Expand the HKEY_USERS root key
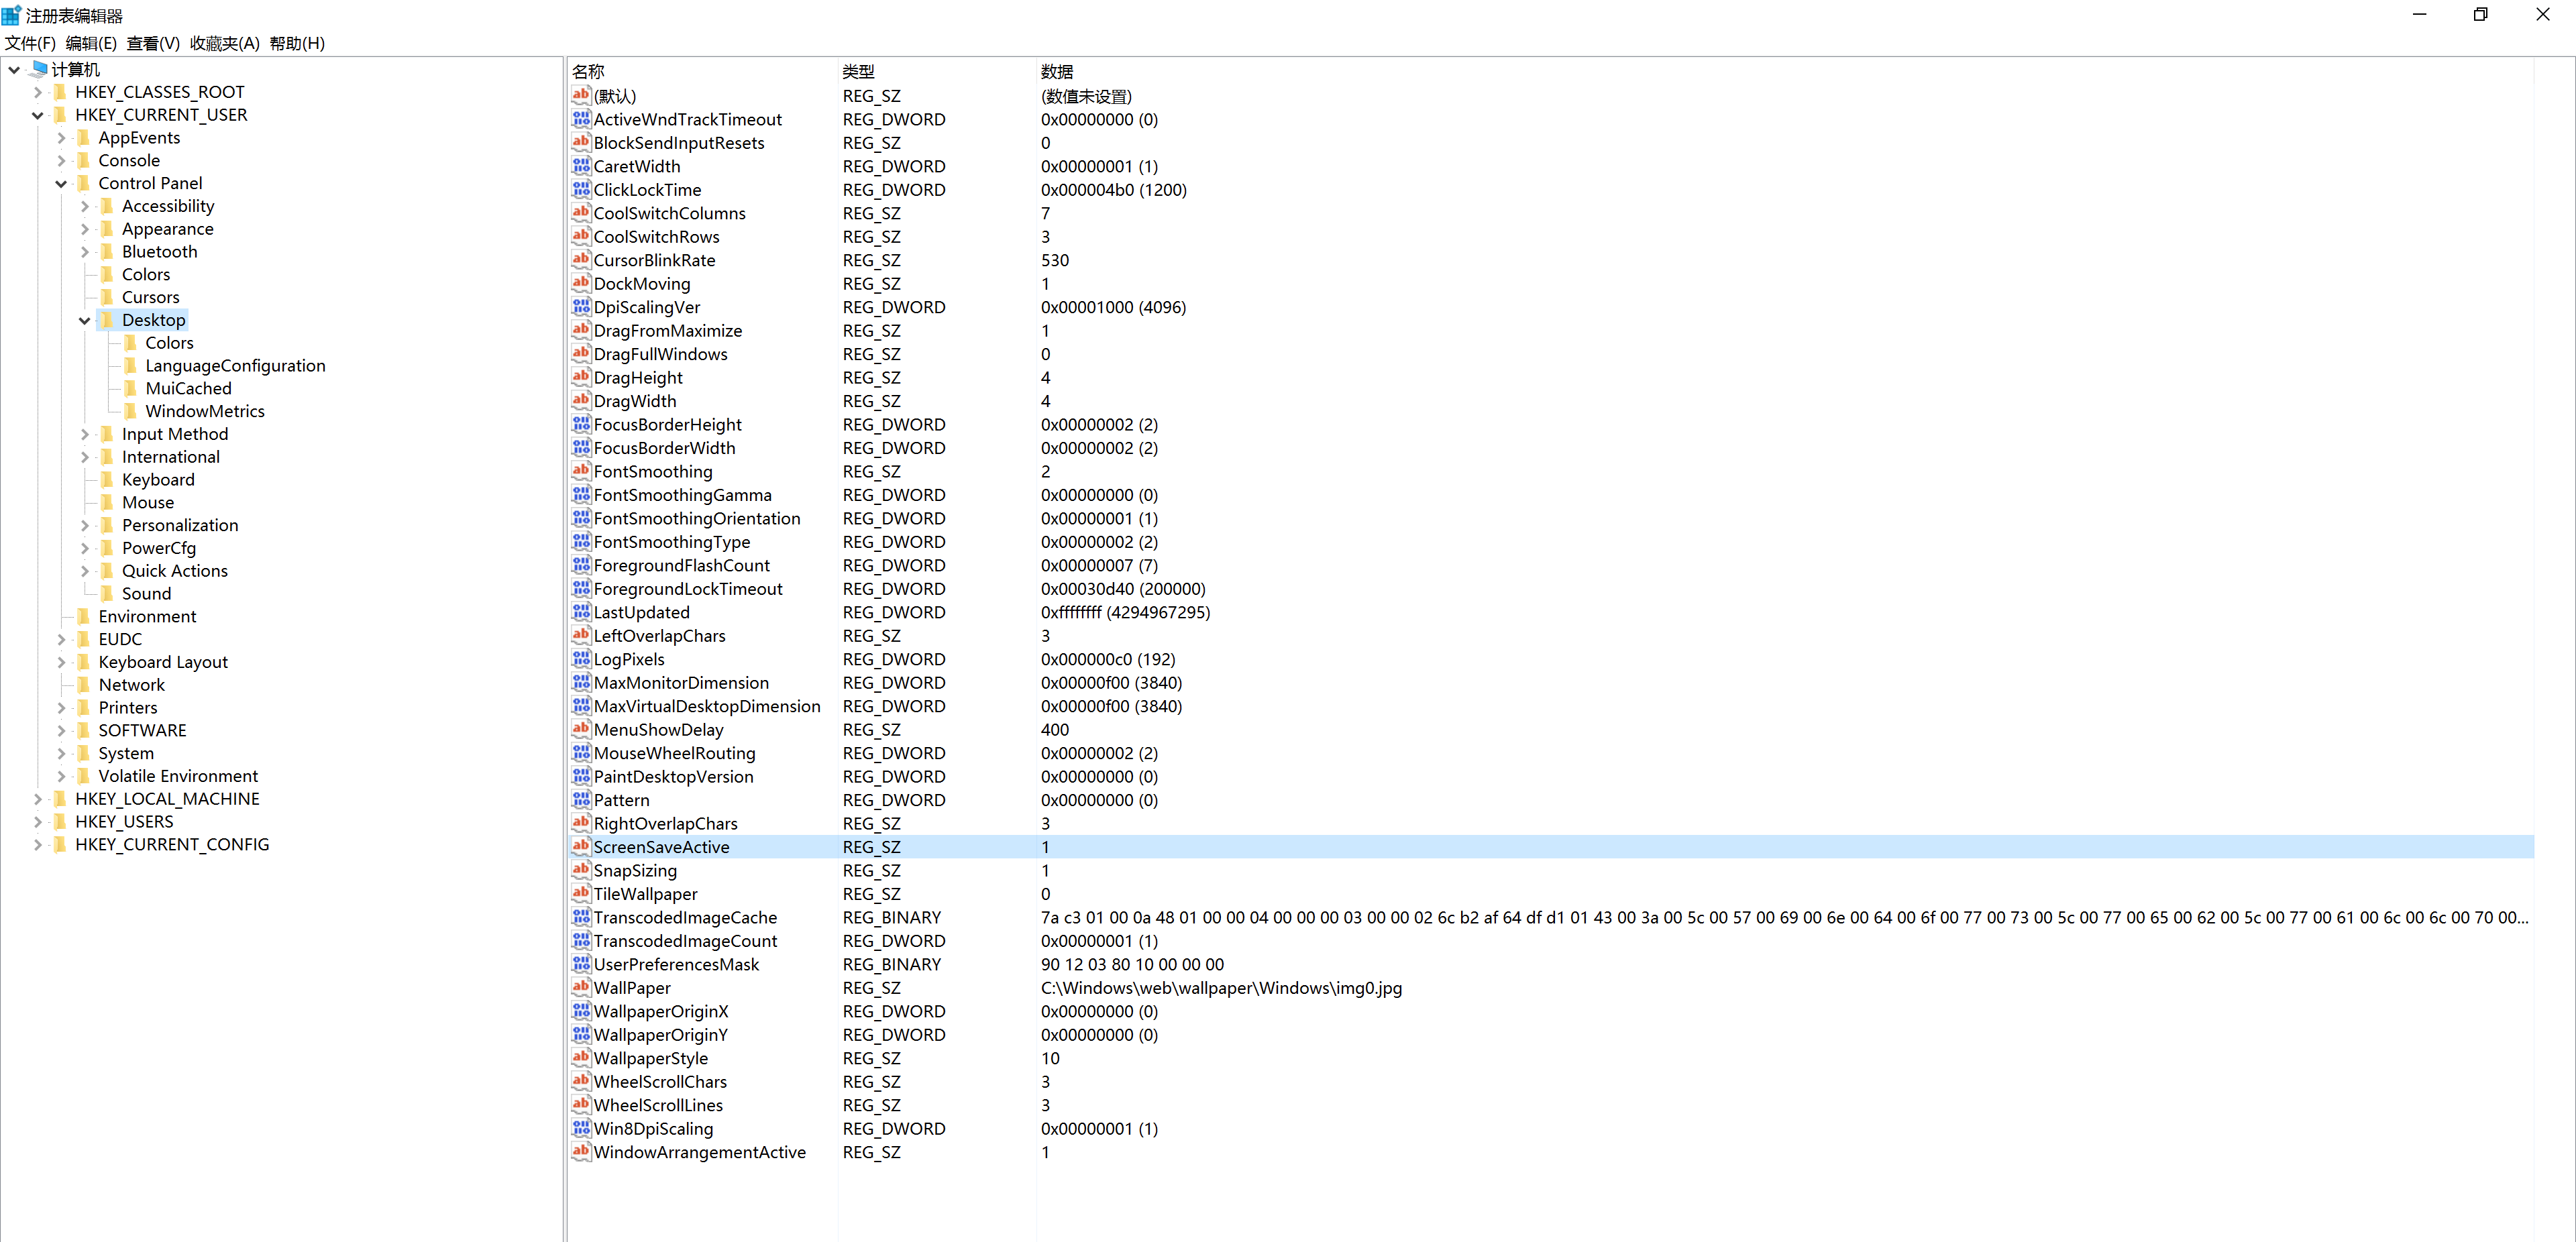 [38, 821]
